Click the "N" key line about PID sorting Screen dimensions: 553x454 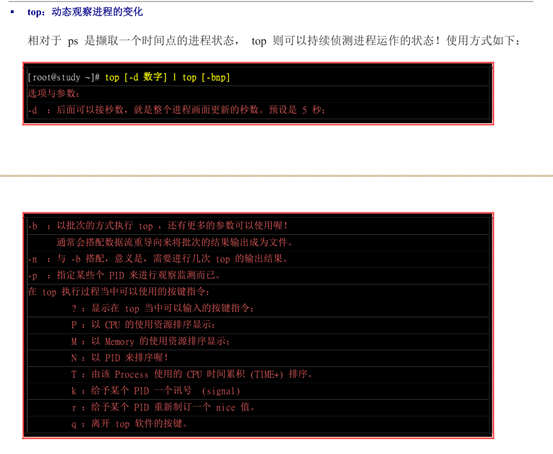click(x=120, y=358)
